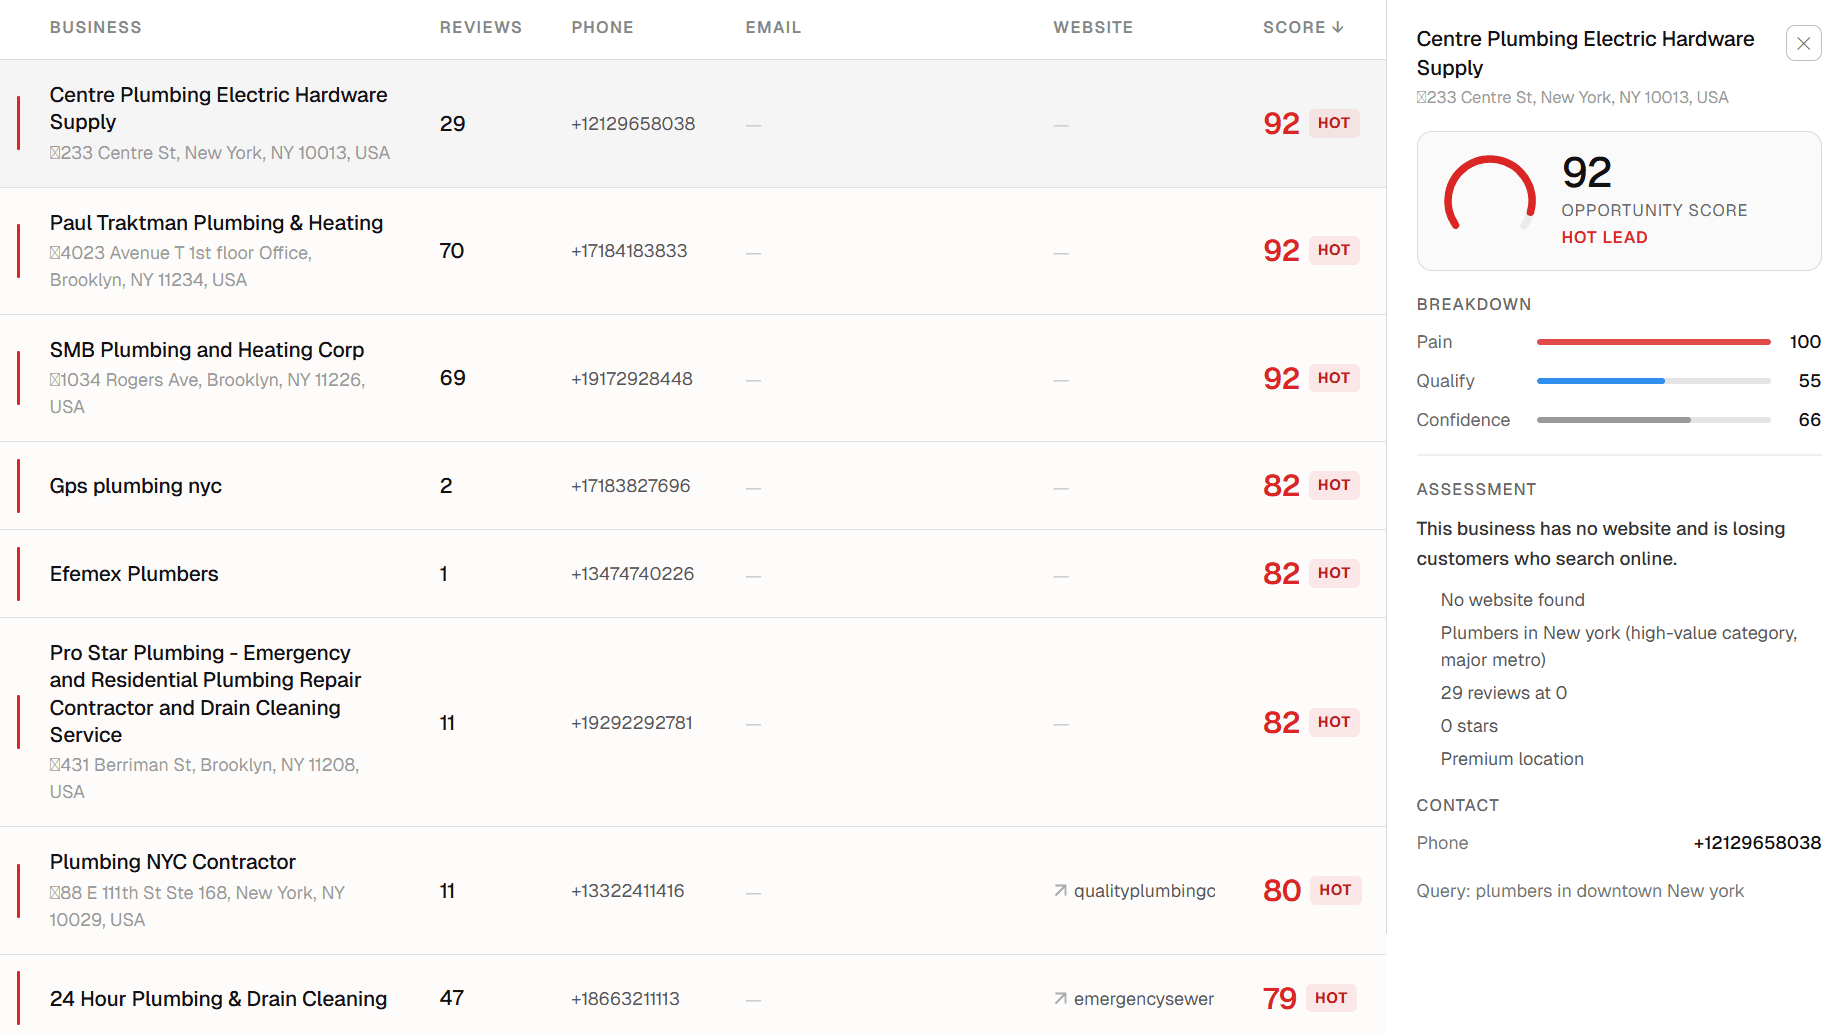Click the location pin on Centre Plumbing's address
The image size is (1844, 1035).
(54, 152)
